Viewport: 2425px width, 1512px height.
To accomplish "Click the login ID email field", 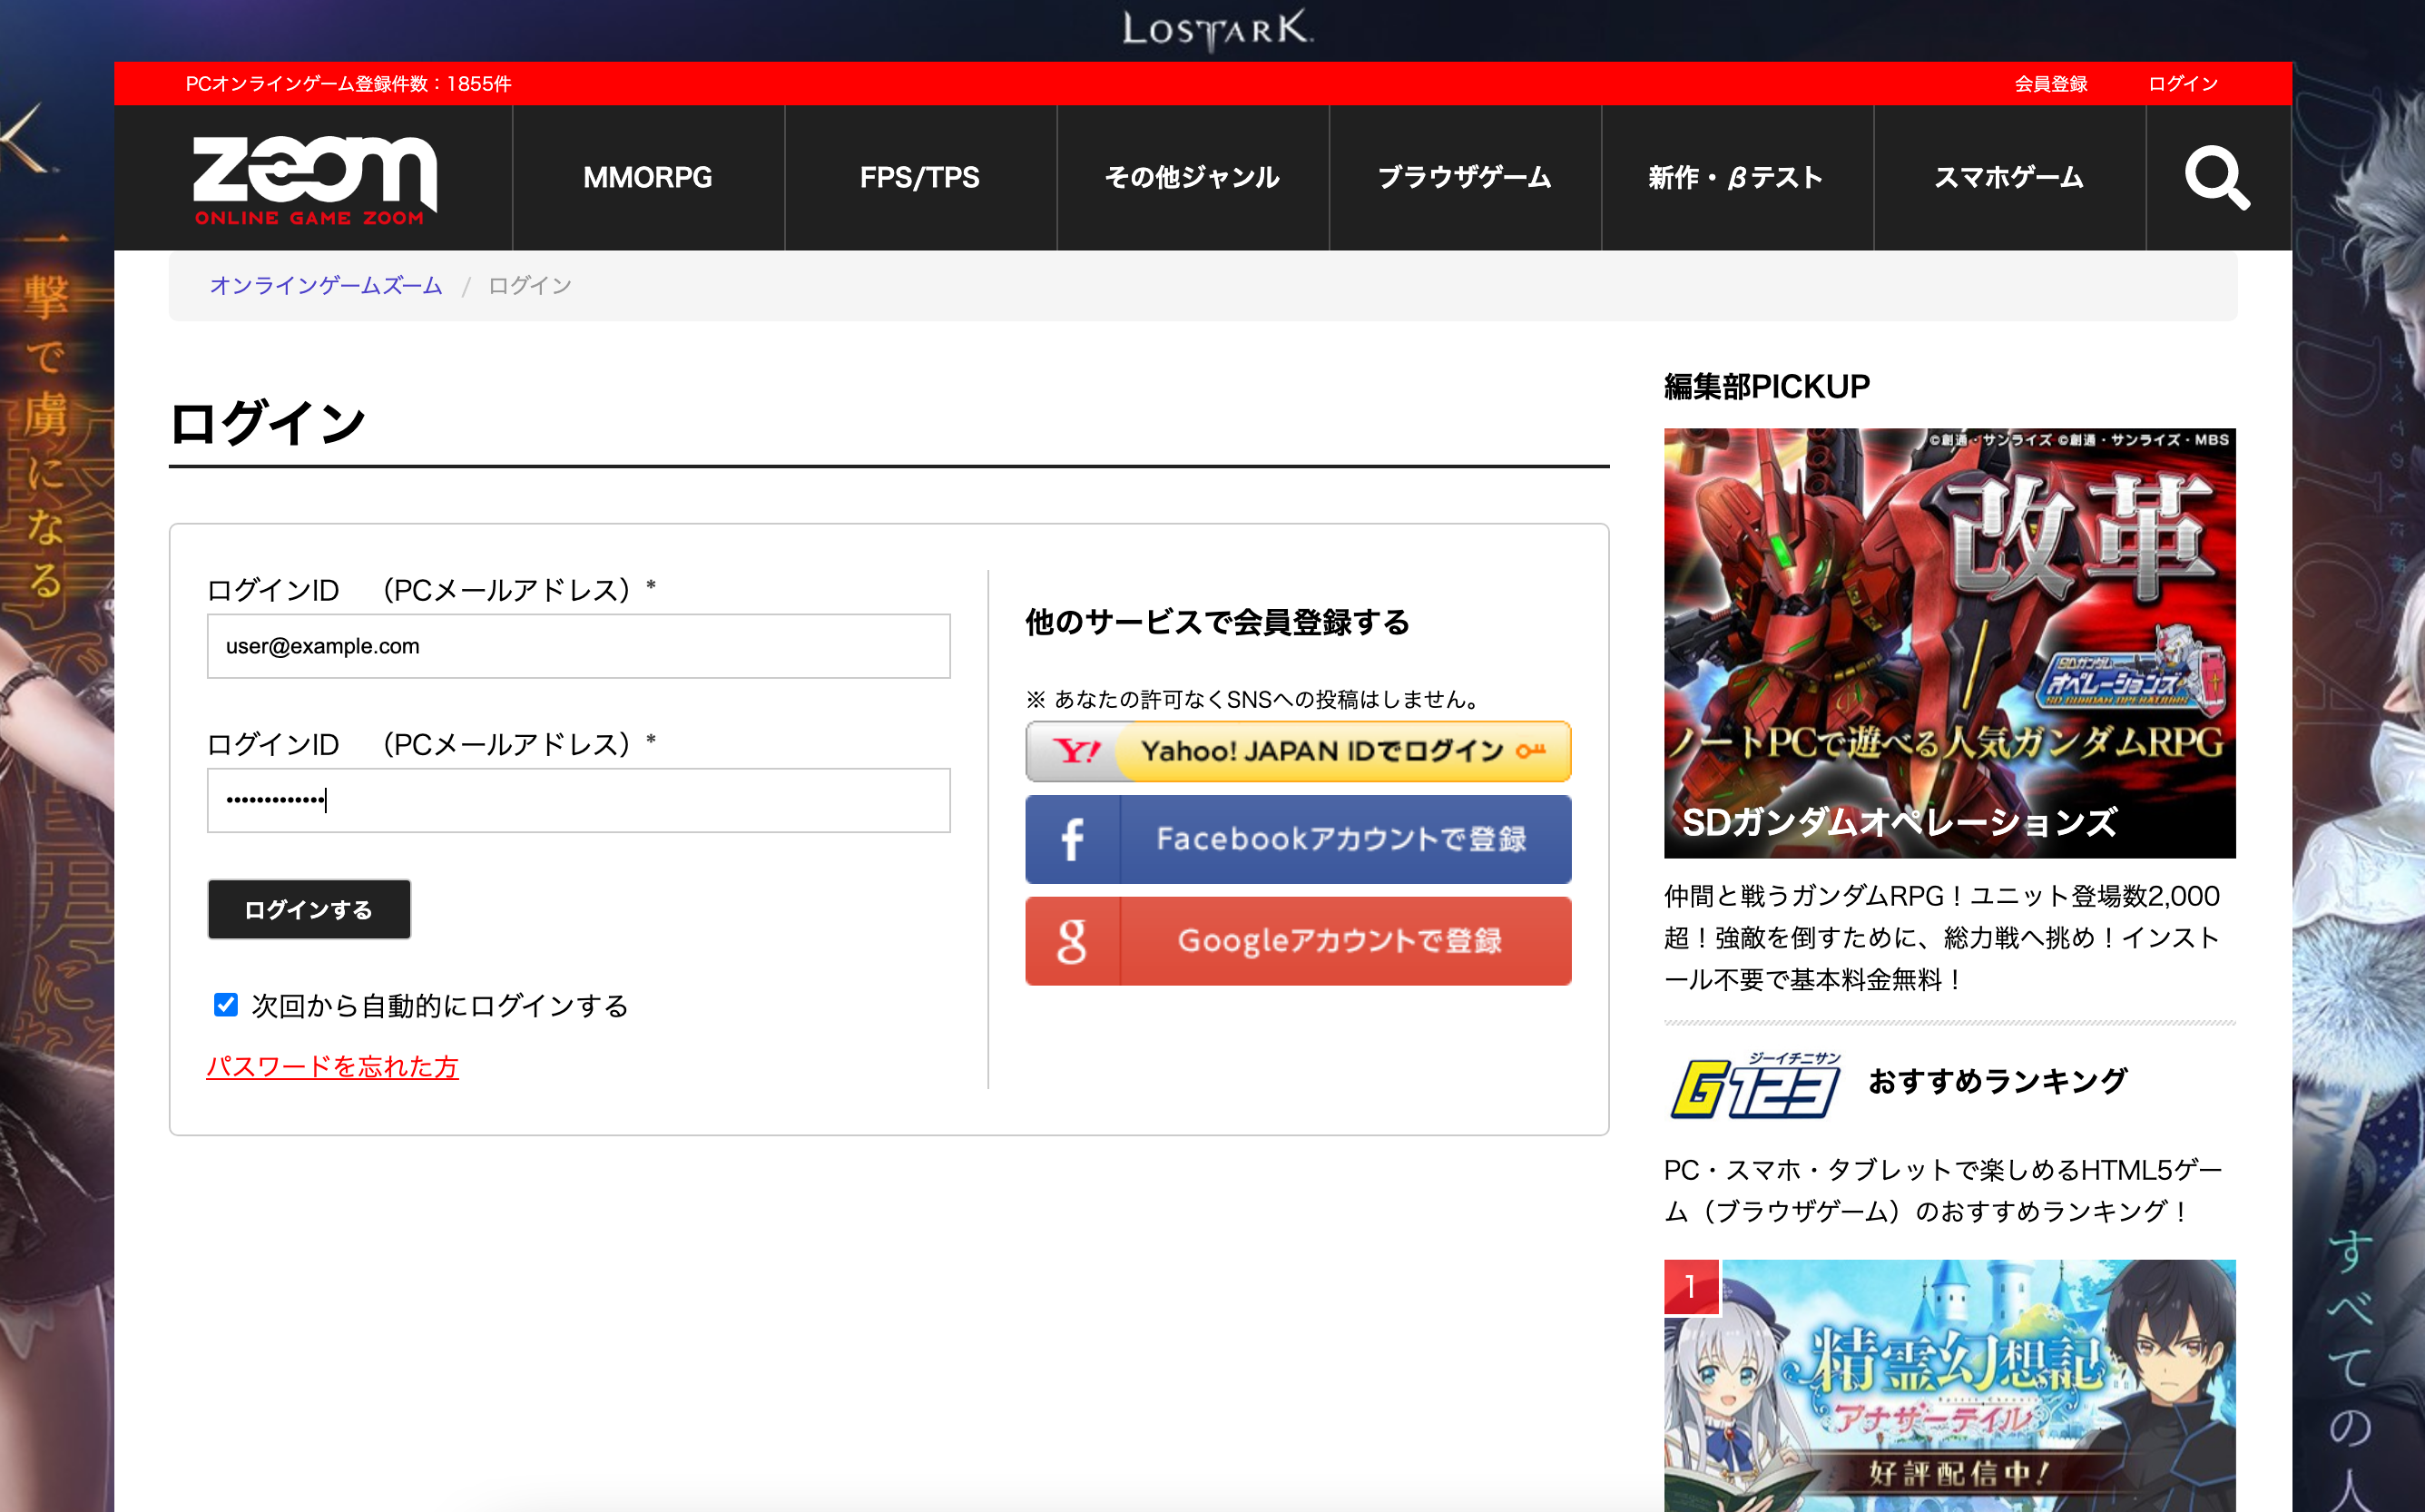I will click(x=578, y=646).
